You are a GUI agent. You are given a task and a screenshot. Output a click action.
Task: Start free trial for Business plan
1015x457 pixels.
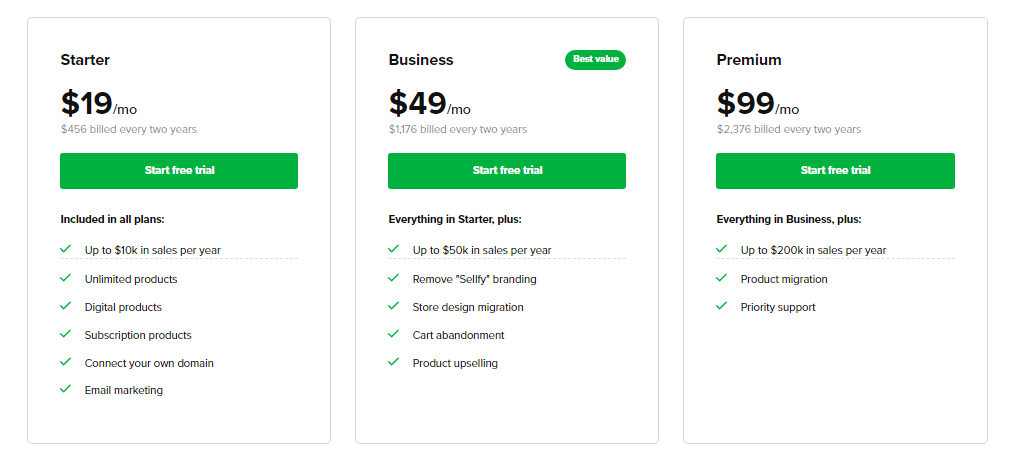tap(507, 171)
